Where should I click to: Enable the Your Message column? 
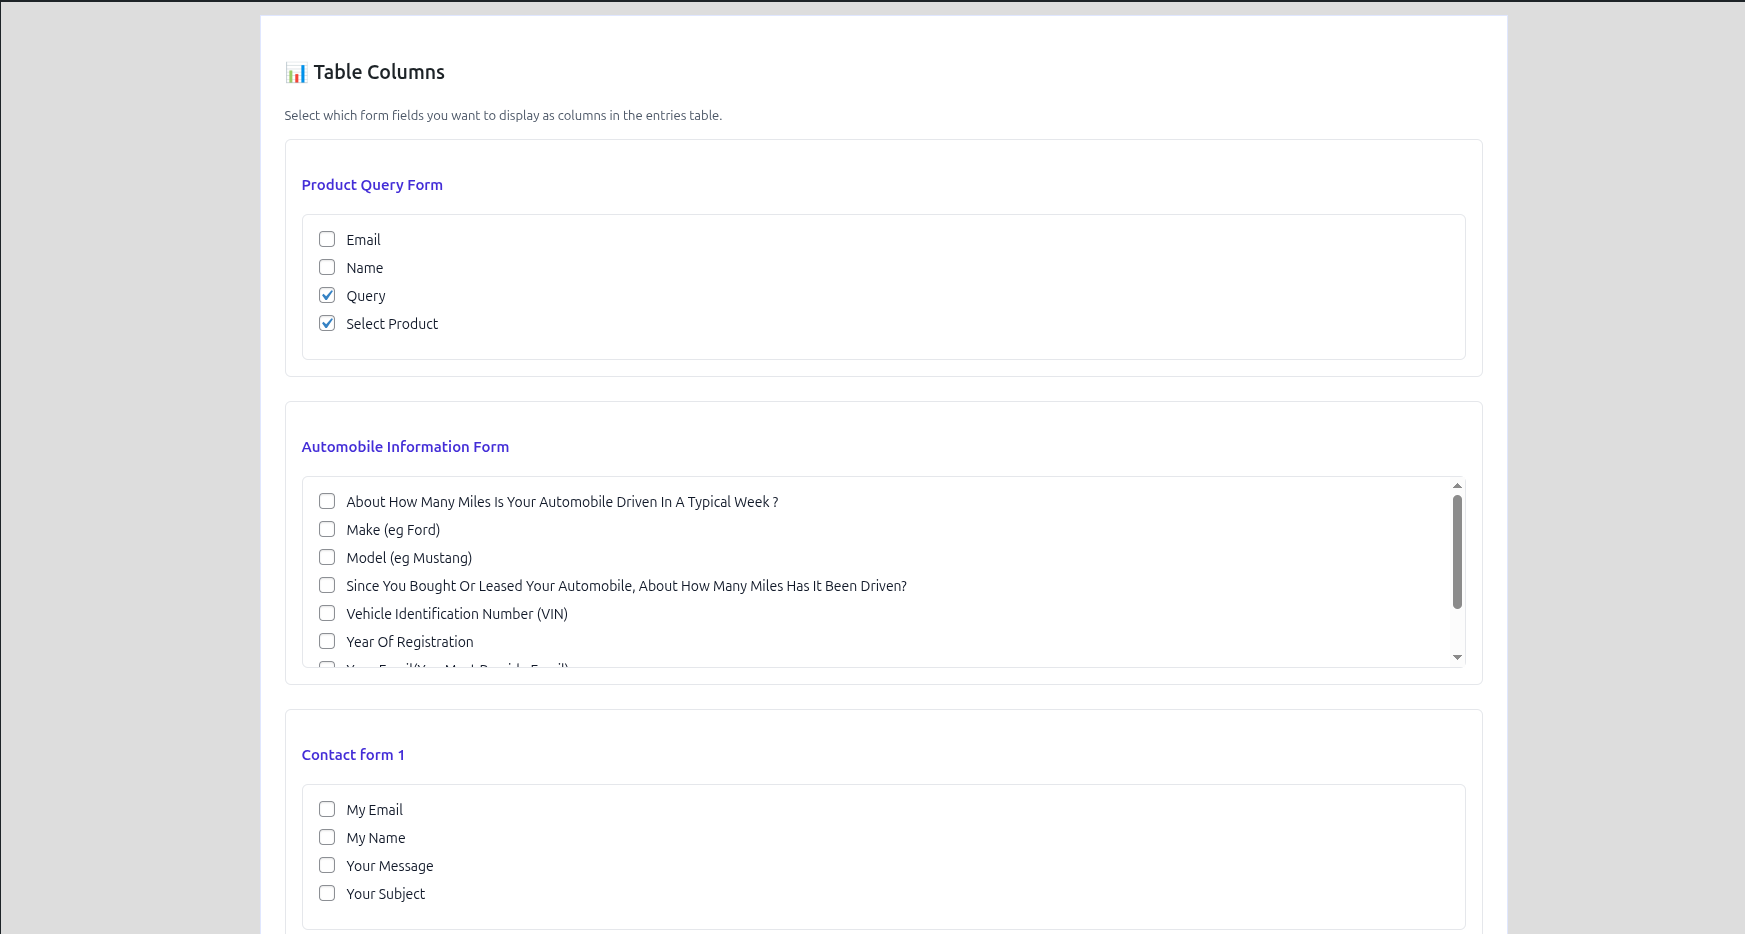point(327,865)
